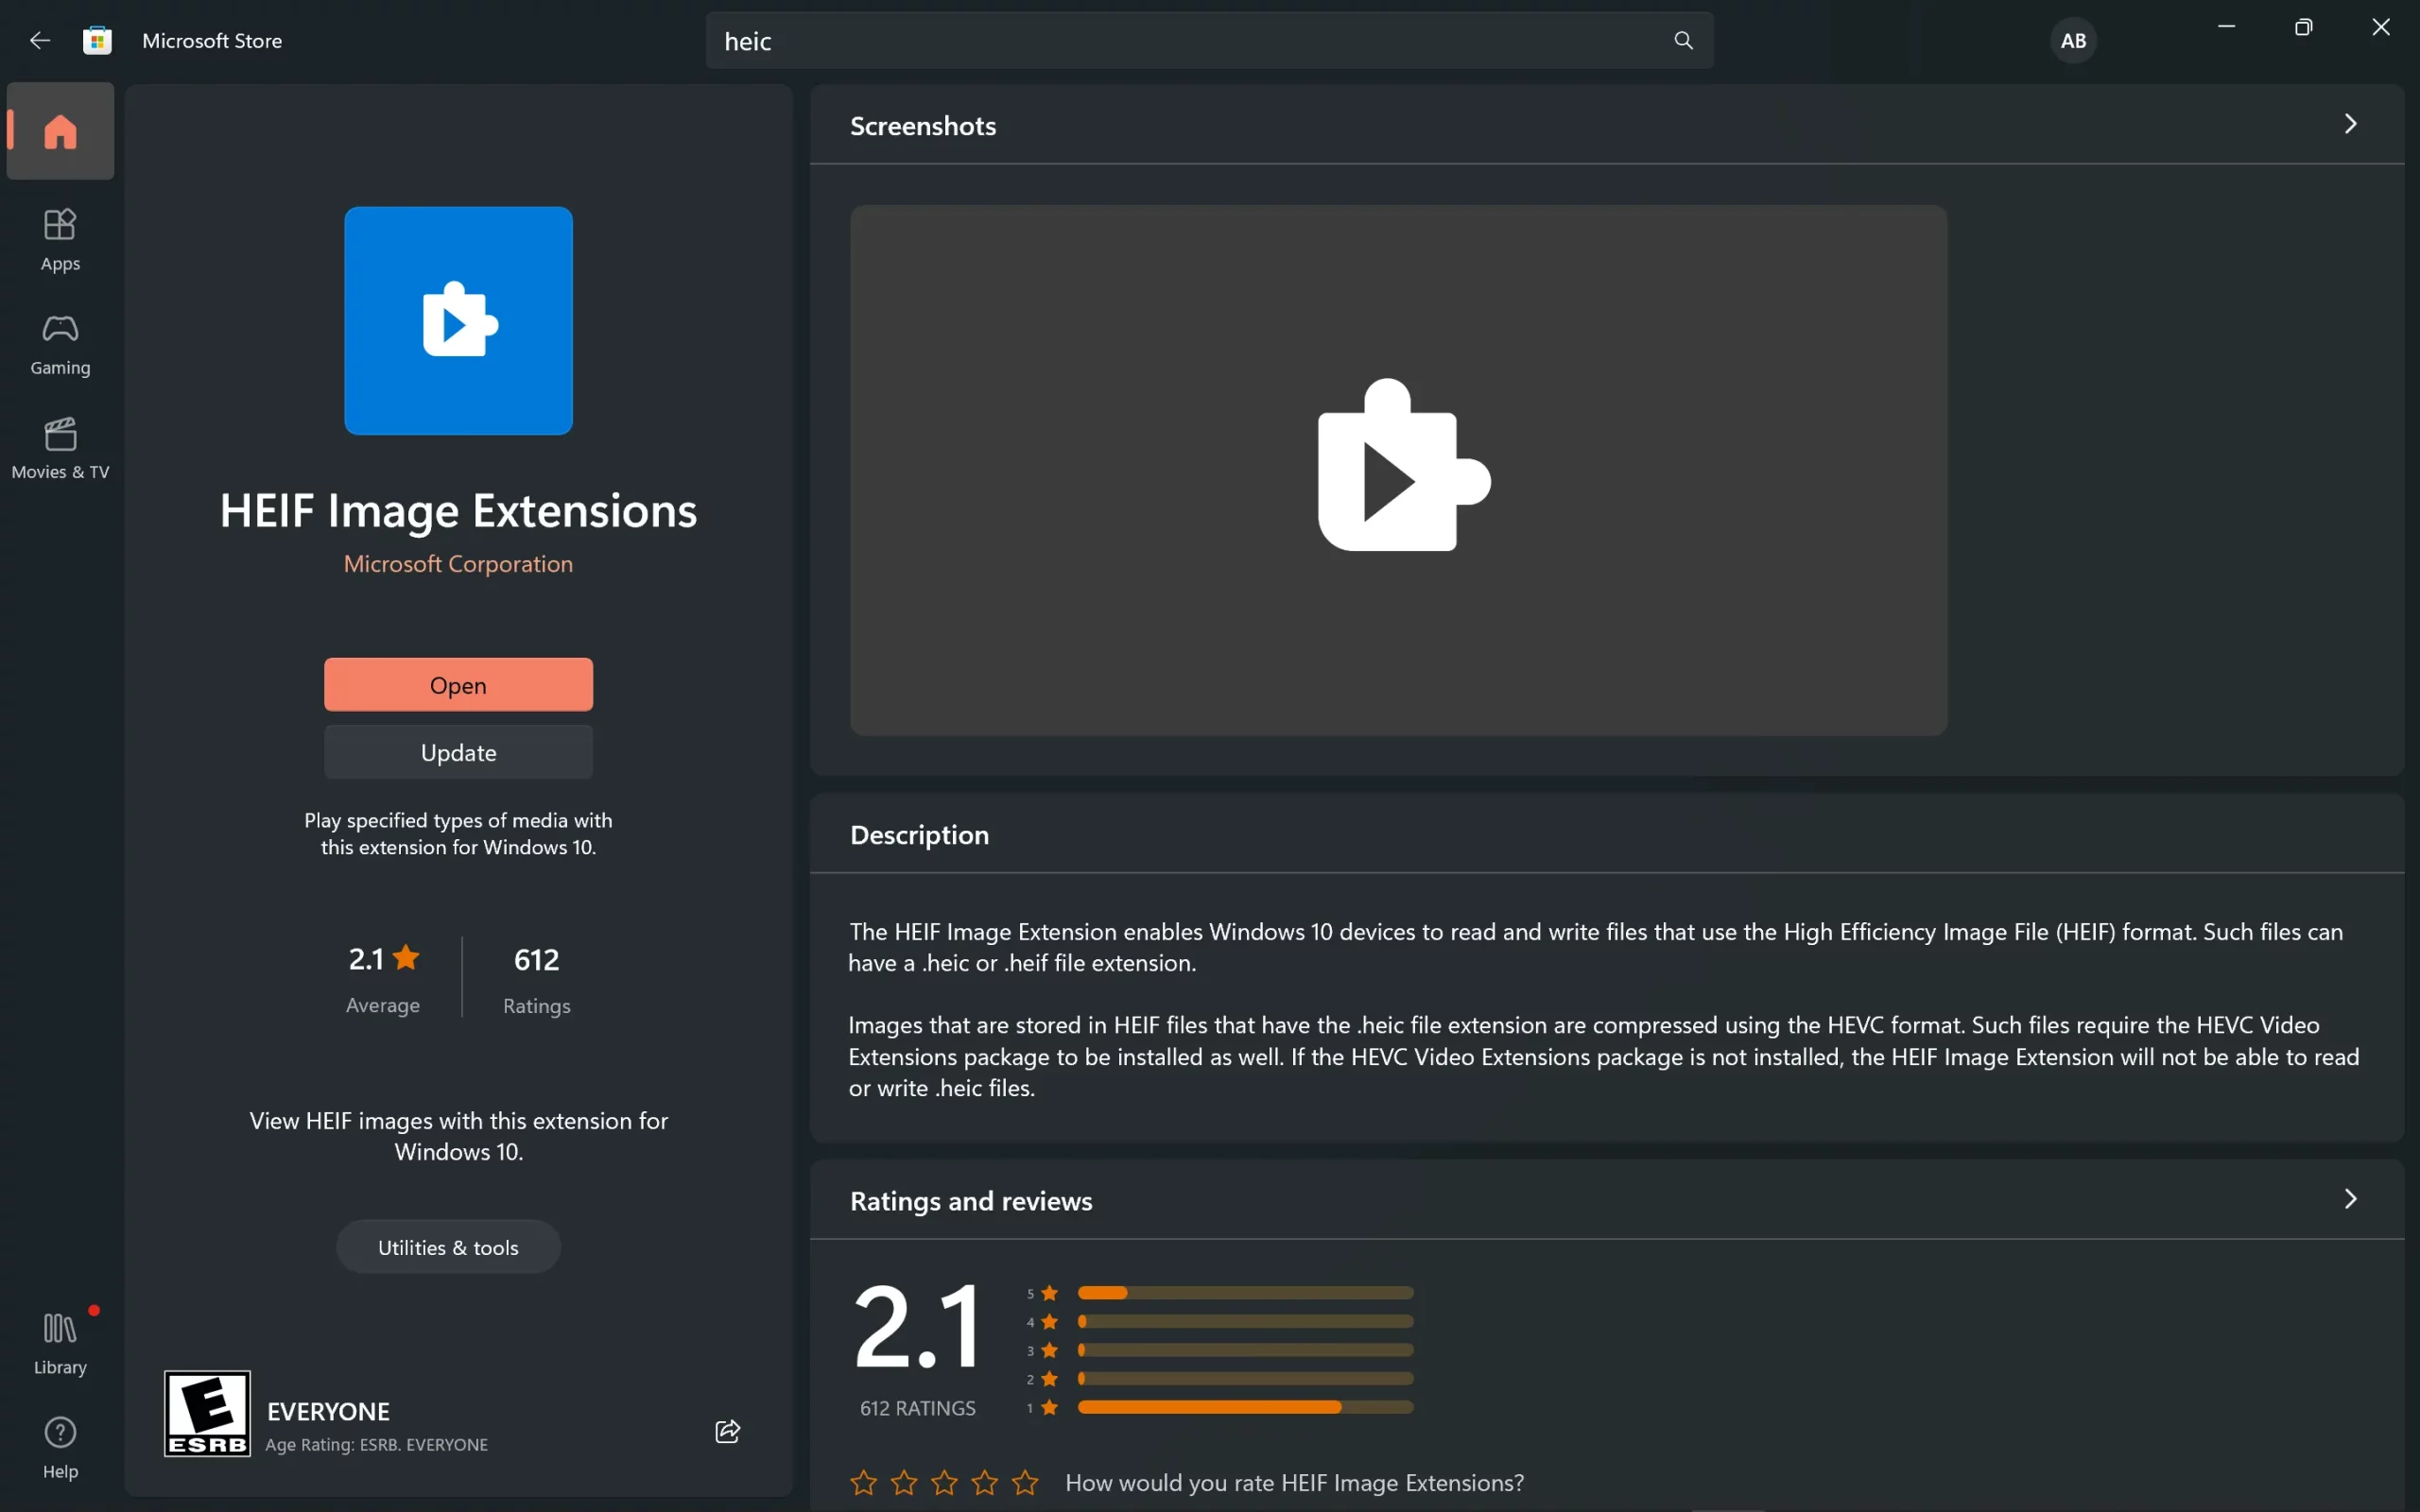The height and width of the screenshot is (1512, 2420).
Task: Select the Utilities & tools category tag
Action: pyautogui.click(x=448, y=1247)
